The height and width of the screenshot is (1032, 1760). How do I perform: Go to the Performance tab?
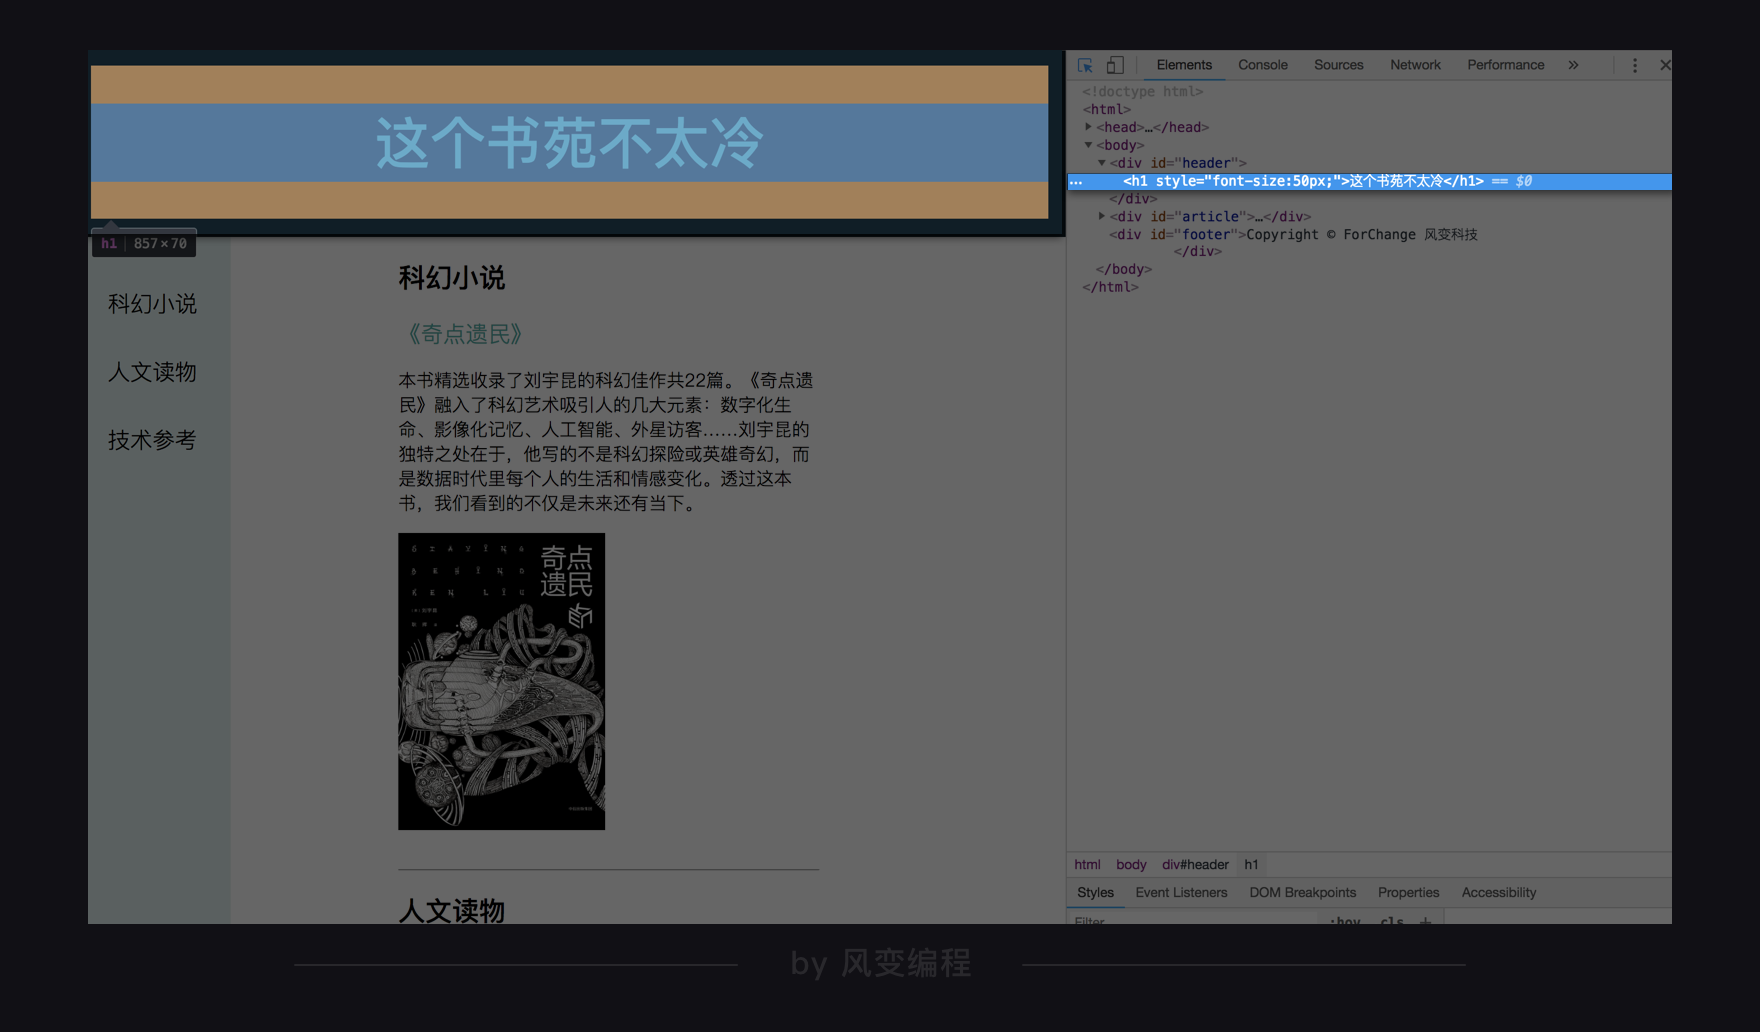(1506, 65)
